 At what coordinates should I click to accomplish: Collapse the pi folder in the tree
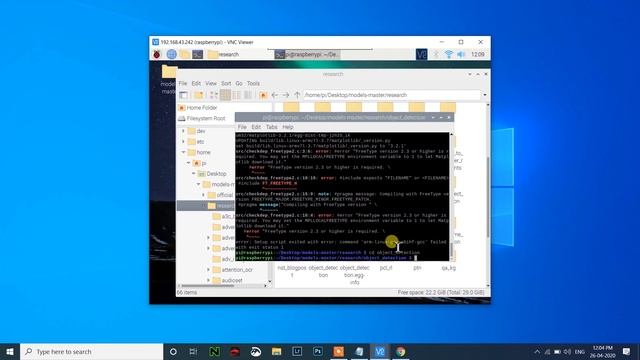click(x=189, y=163)
